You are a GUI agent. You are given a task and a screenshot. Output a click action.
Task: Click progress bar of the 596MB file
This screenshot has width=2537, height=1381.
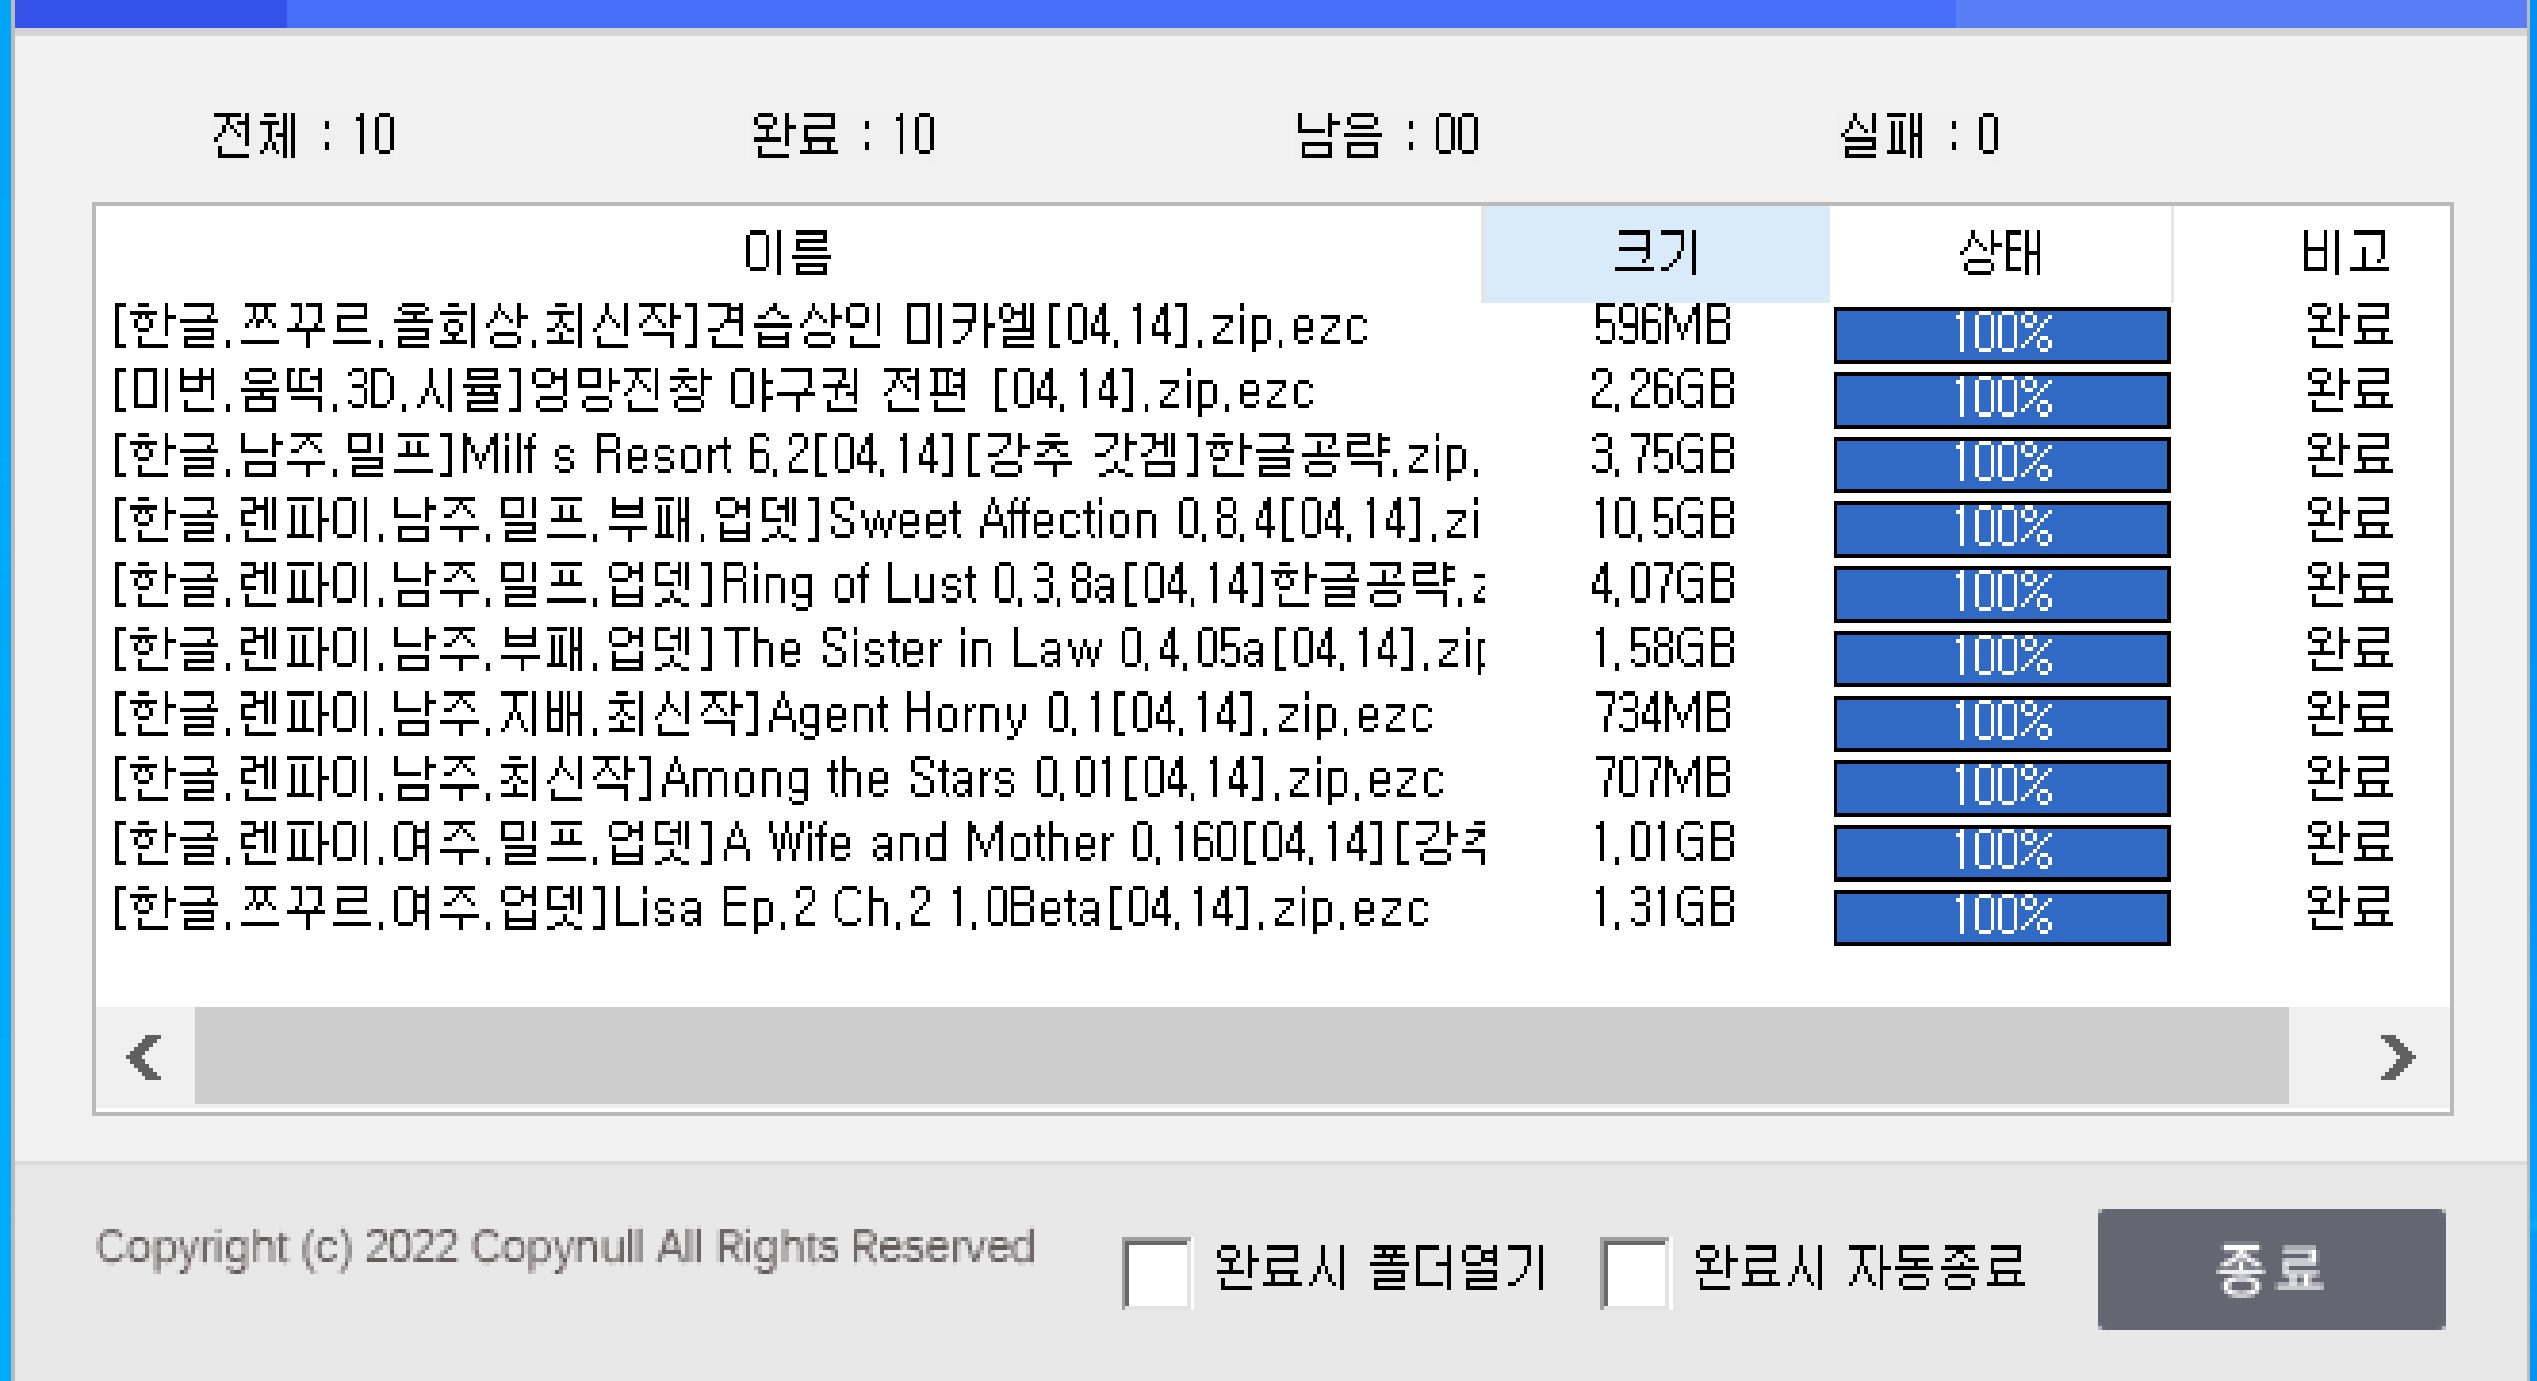(2001, 334)
